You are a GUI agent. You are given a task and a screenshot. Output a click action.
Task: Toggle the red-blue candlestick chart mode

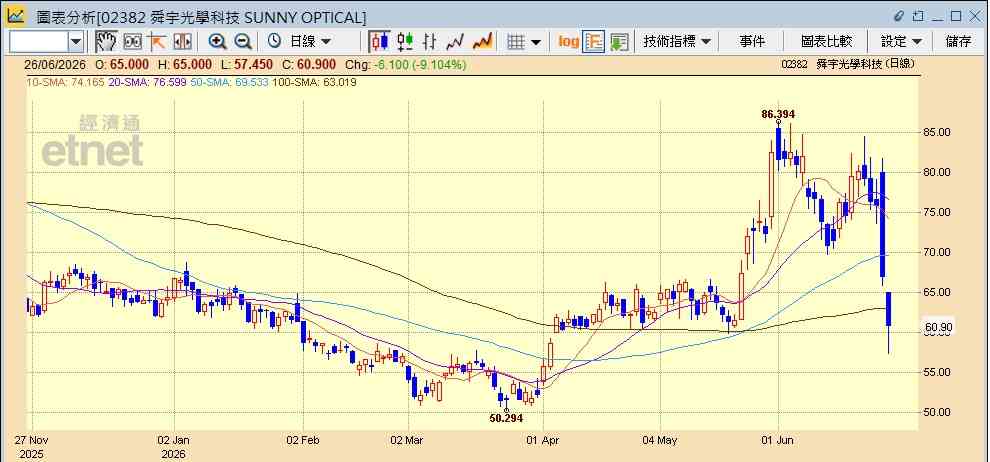coord(379,42)
